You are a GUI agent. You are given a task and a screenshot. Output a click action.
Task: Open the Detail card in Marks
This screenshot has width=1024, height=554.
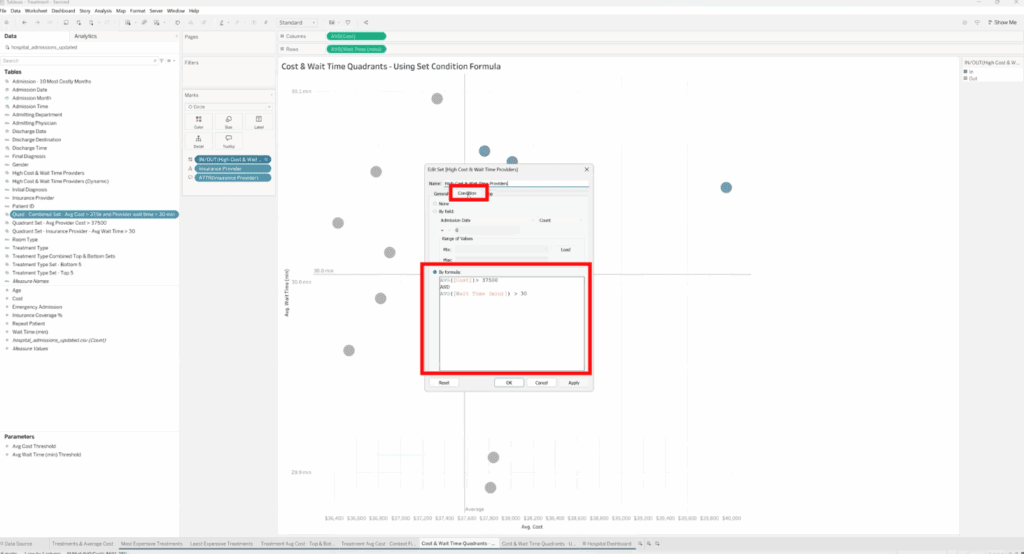coord(199,141)
